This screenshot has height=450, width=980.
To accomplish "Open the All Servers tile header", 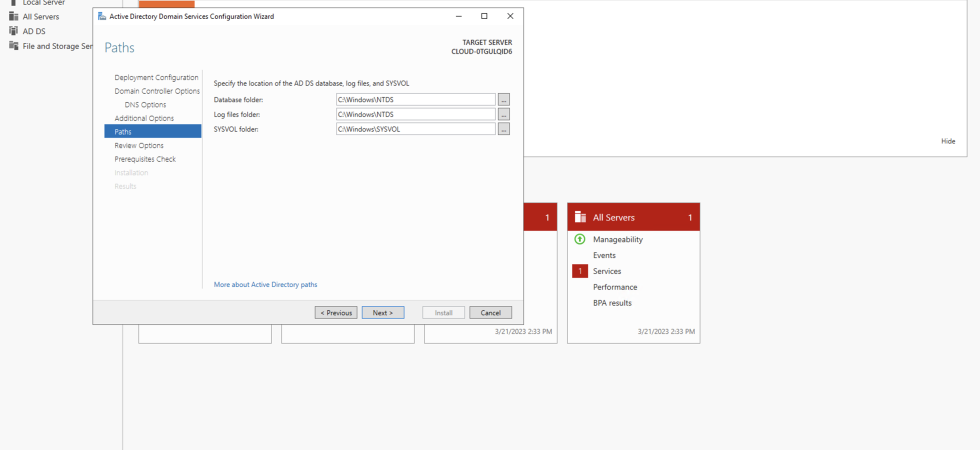I will [x=634, y=218].
